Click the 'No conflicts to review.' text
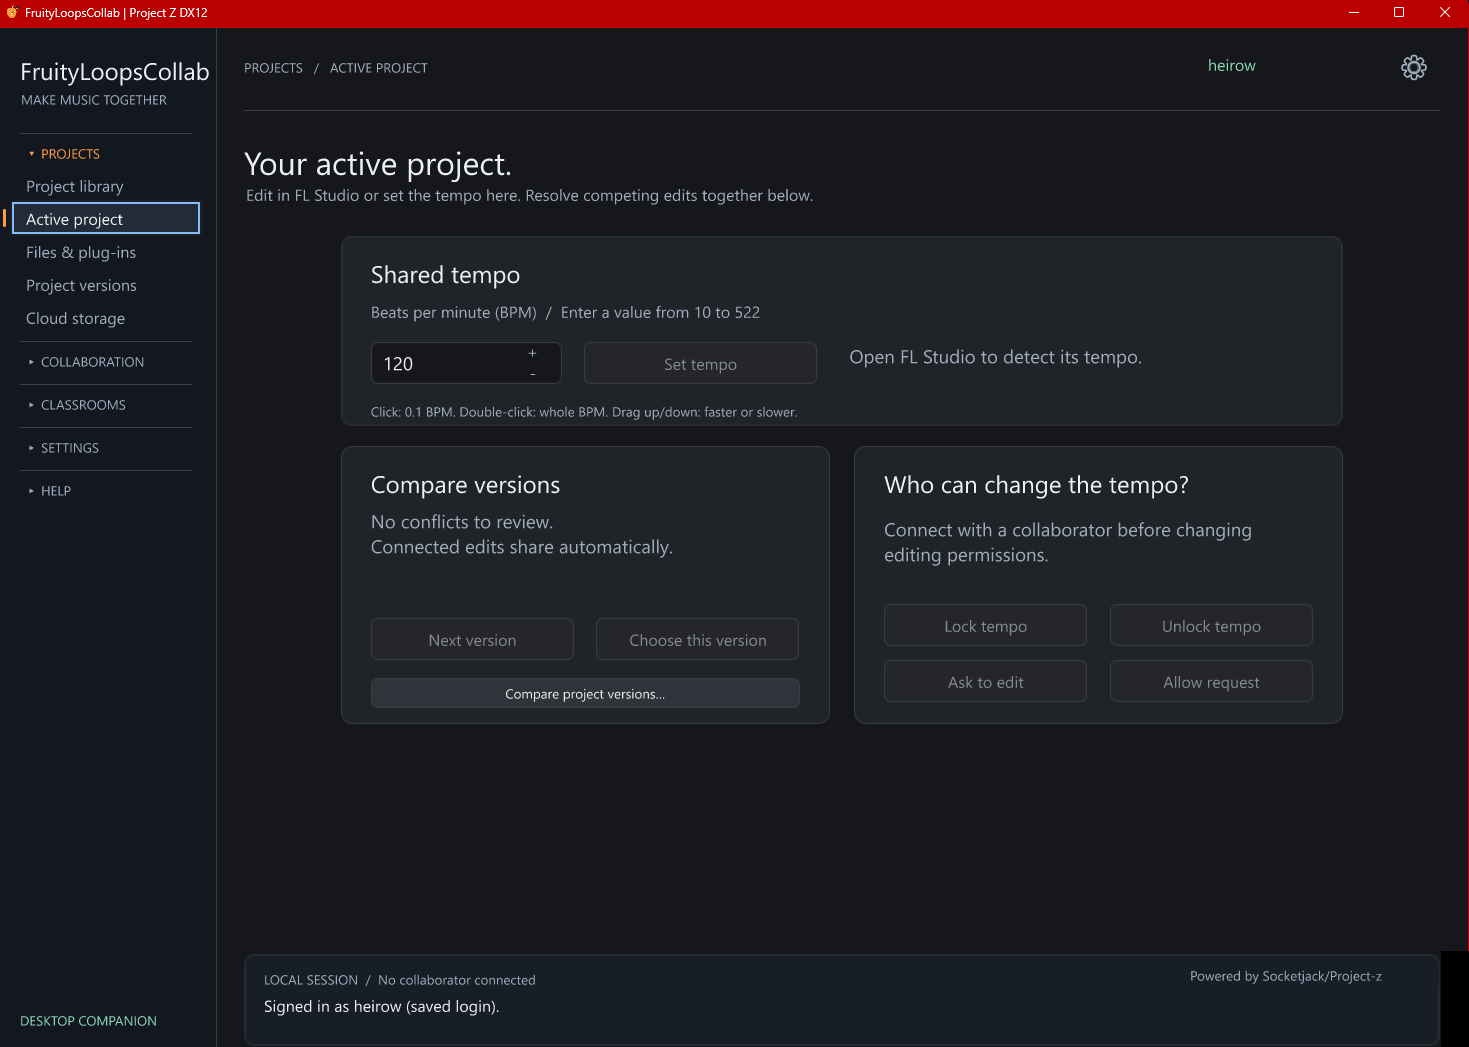This screenshot has width=1469, height=1047. 462,522
